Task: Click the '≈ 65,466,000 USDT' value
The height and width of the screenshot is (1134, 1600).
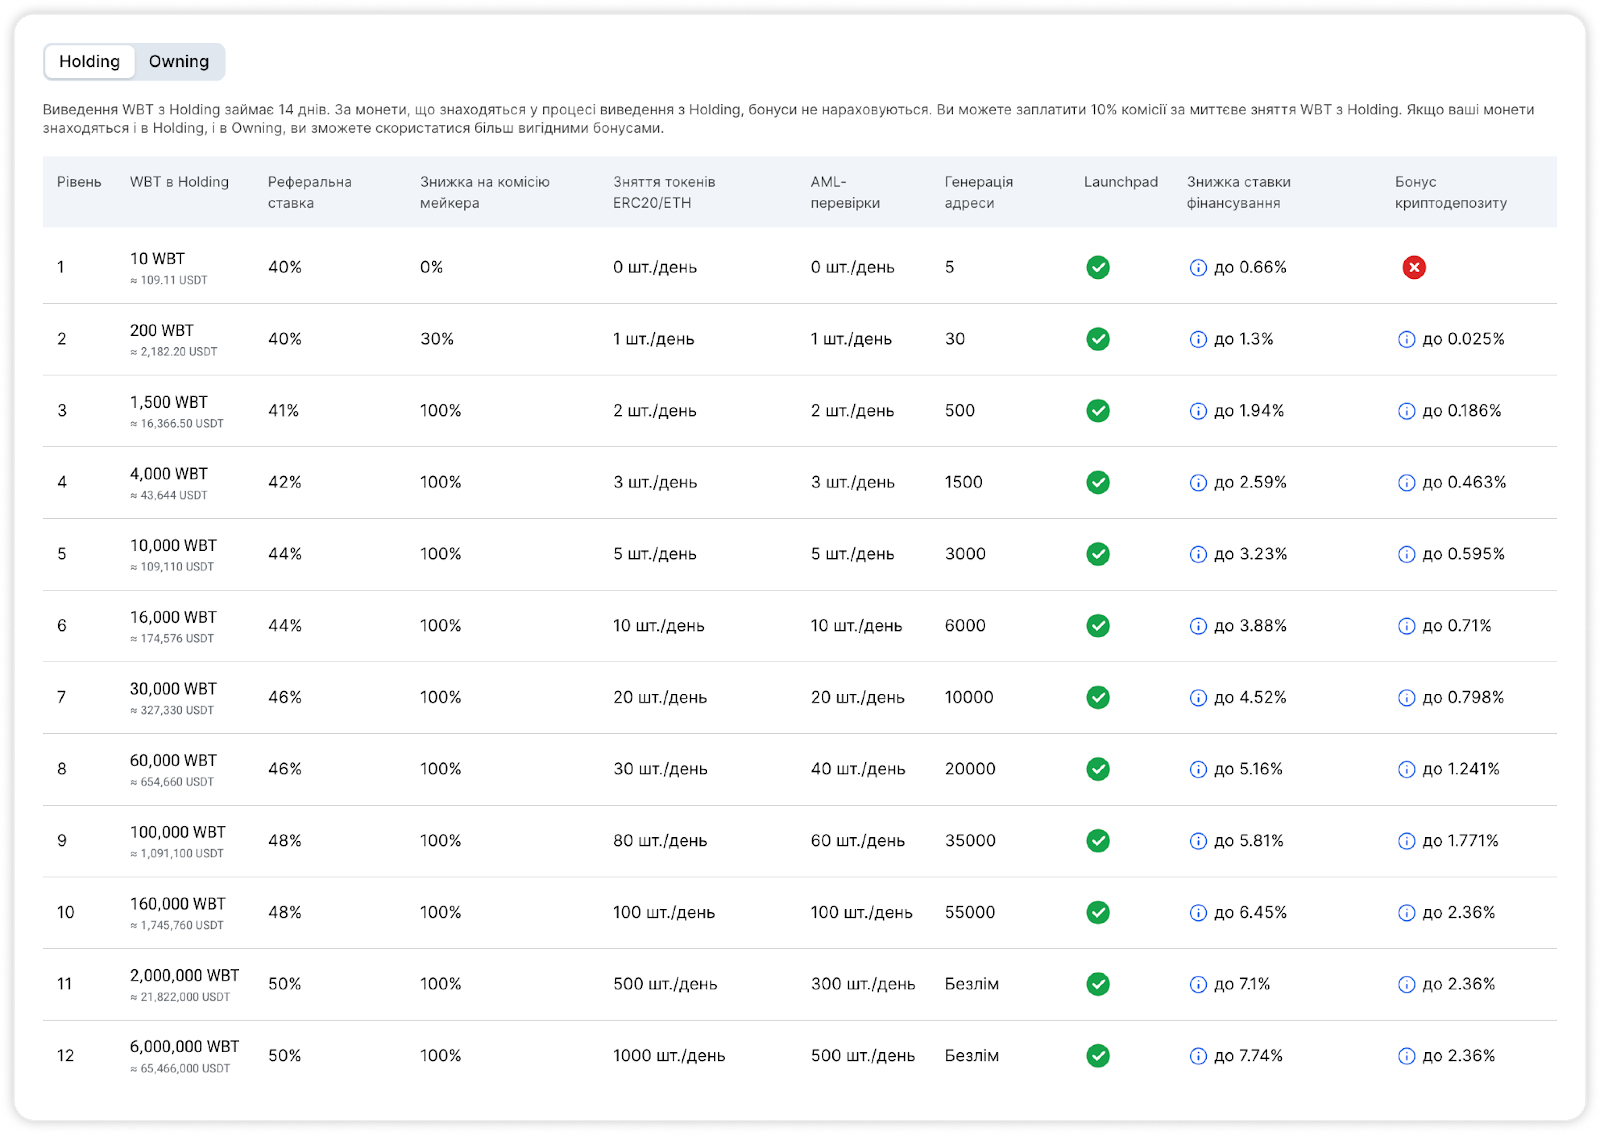Action: pyautogui.click(x=180, y=1069)
